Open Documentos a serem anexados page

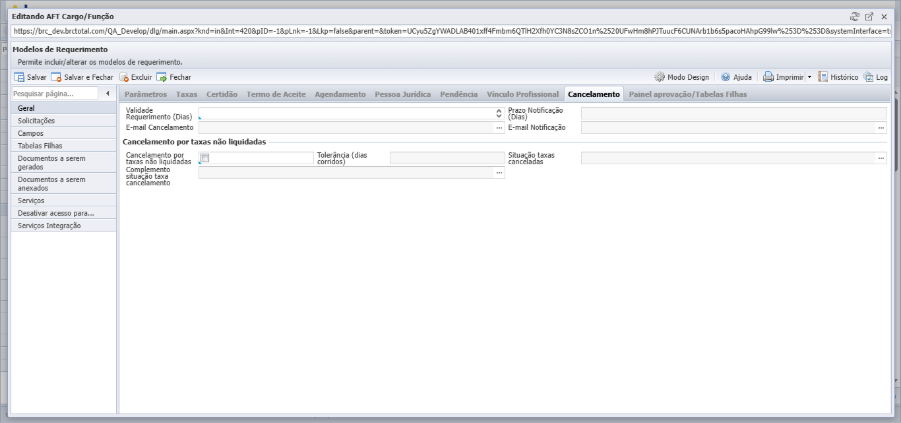63,184
